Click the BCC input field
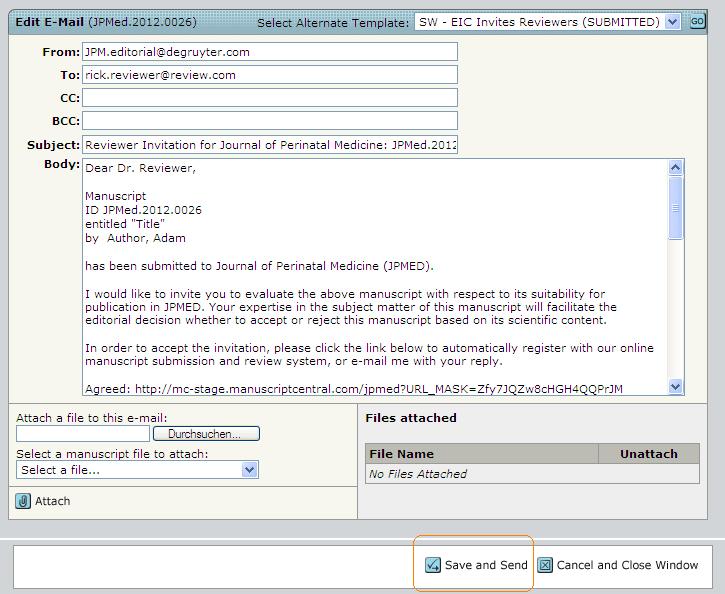This screenshot has width=725, height=594. click(269, 121)
